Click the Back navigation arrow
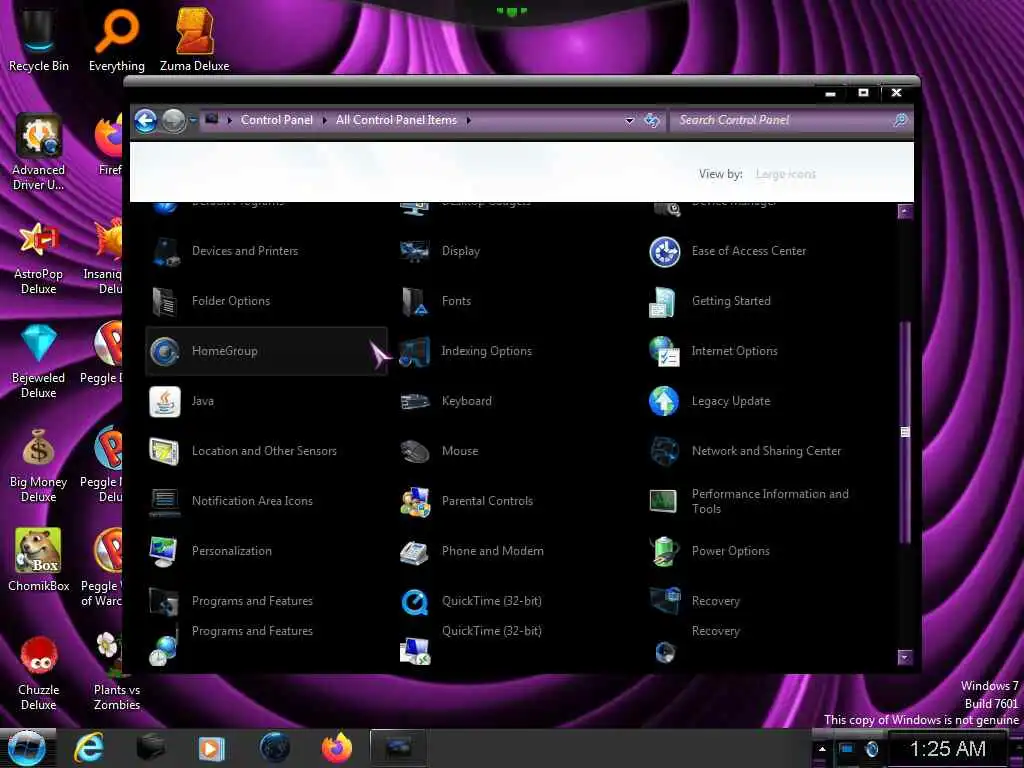1024x768 pixels. pyautogui.click(x=146, y=121)
